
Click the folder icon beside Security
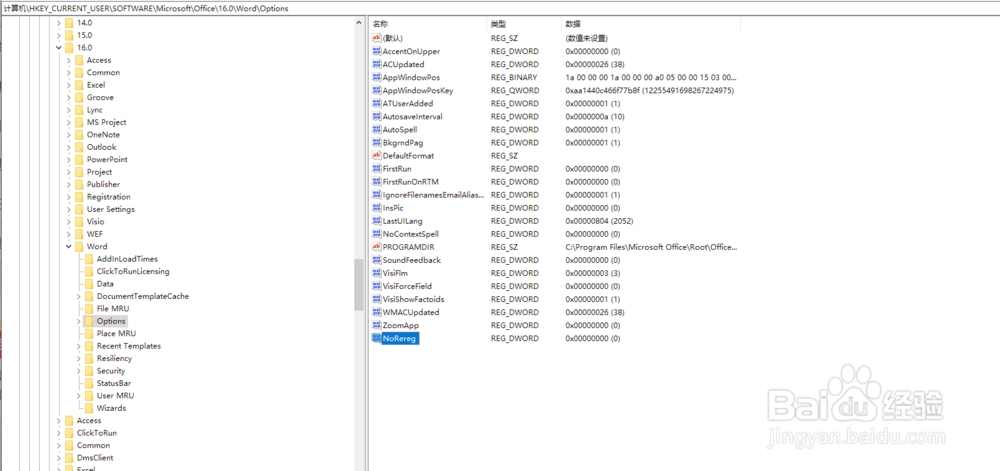89,371
